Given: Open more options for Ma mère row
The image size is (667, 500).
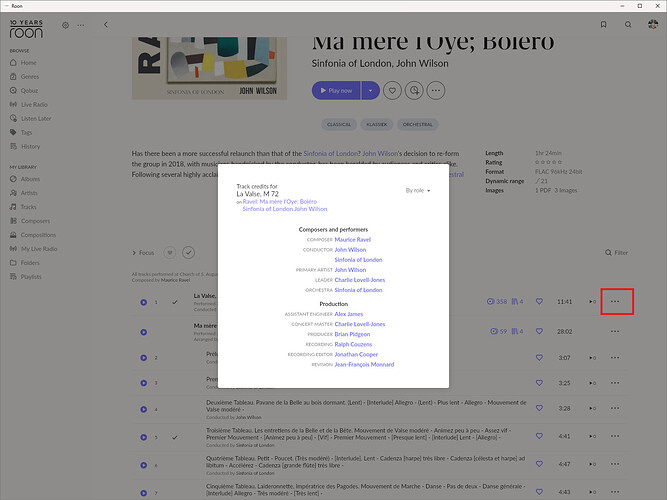Looking at the screenshot, I should pos(615,331).
